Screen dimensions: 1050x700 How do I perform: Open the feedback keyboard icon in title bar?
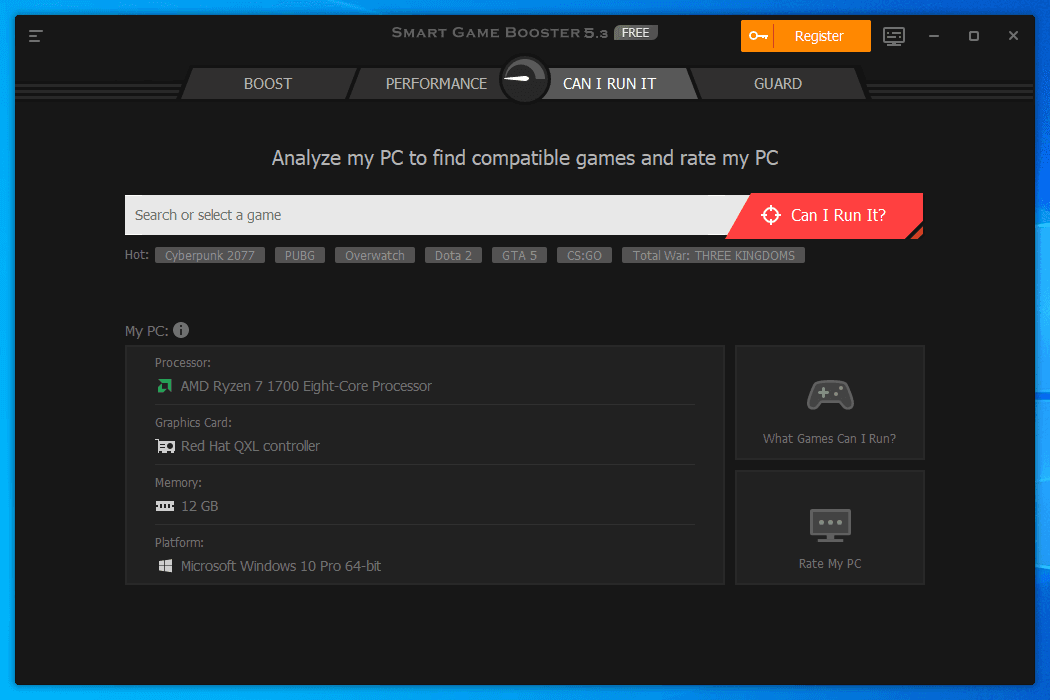click(x=894, y=36)
